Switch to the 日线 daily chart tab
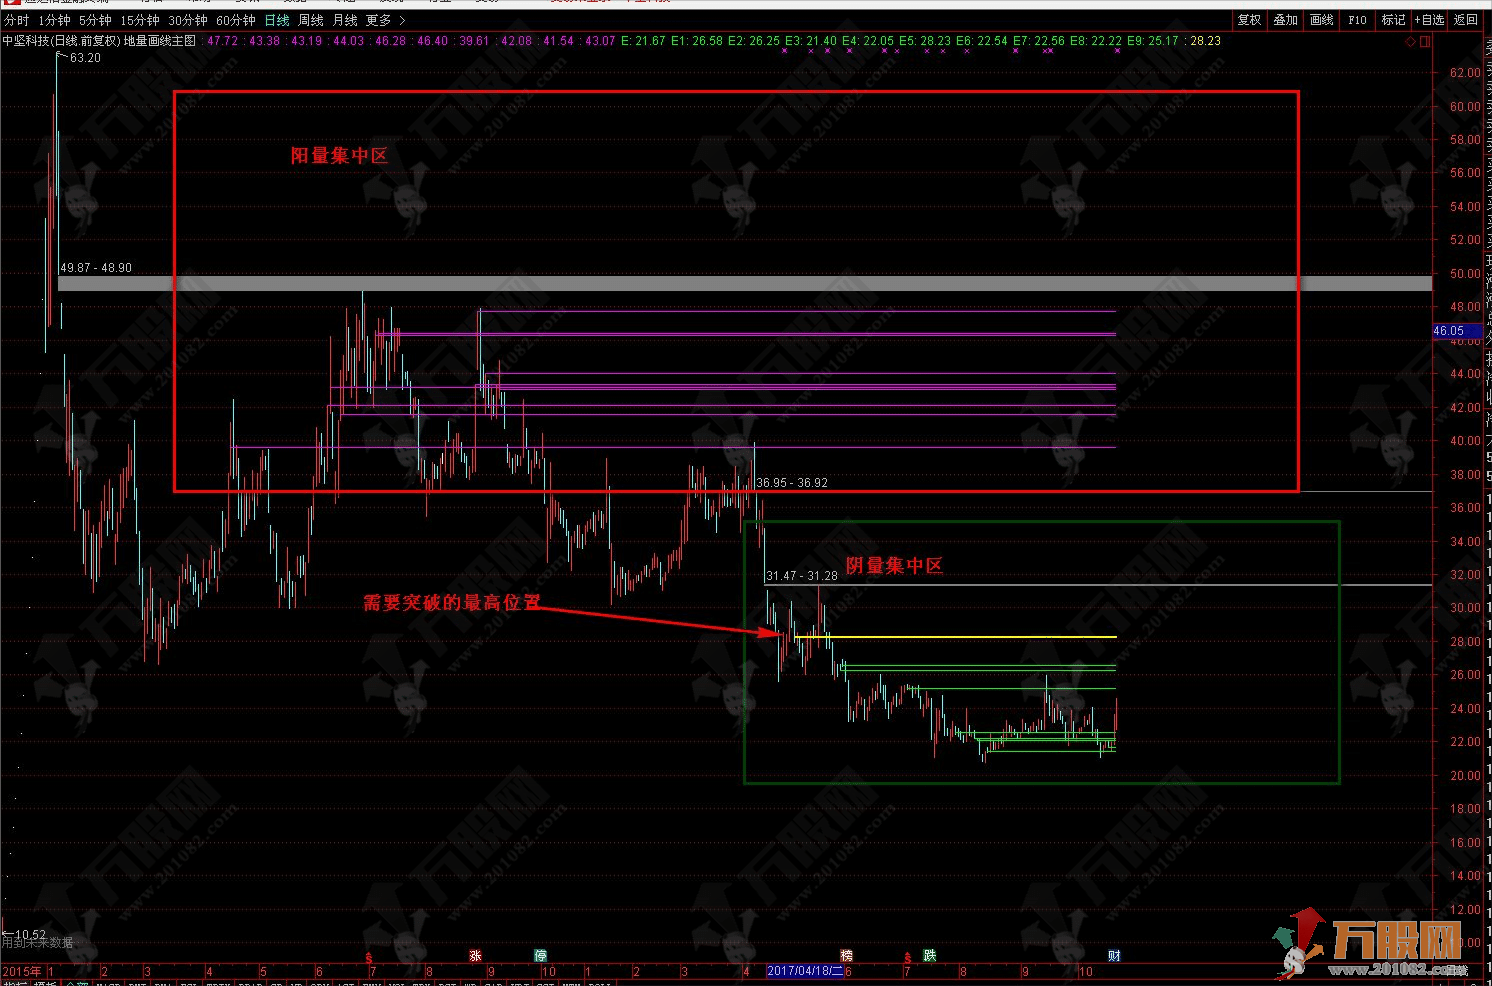This screenshot has width=1492, height=986. [277, 20]
